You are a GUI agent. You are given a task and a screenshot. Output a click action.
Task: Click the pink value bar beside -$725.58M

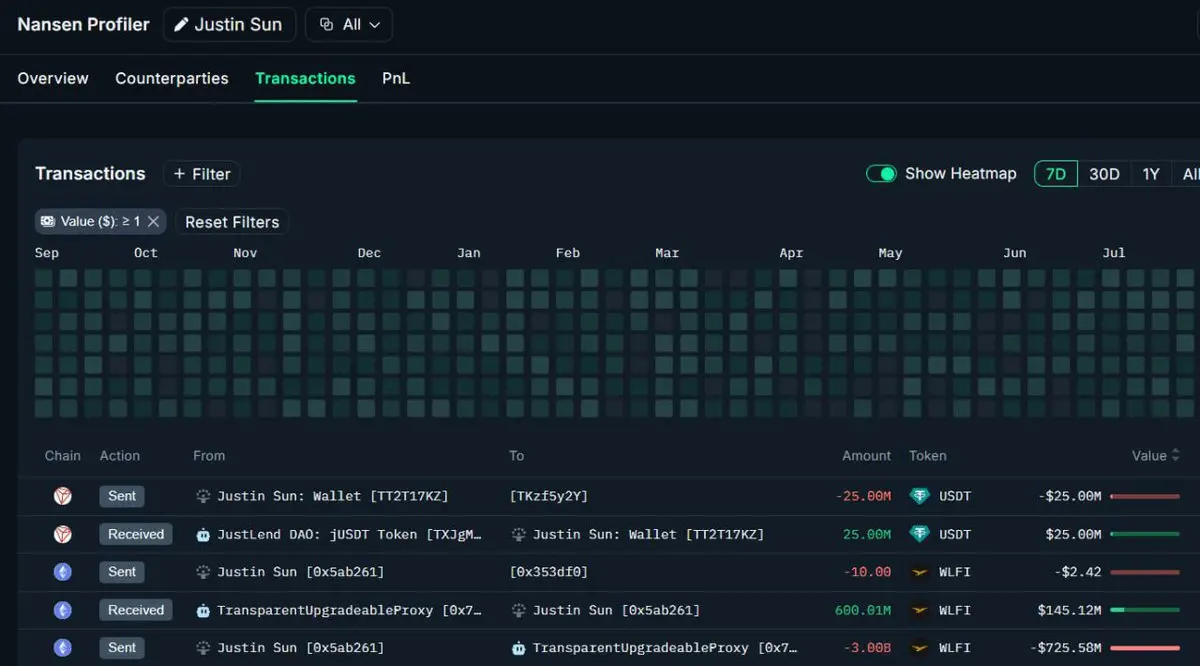(x=1145, y=648)
